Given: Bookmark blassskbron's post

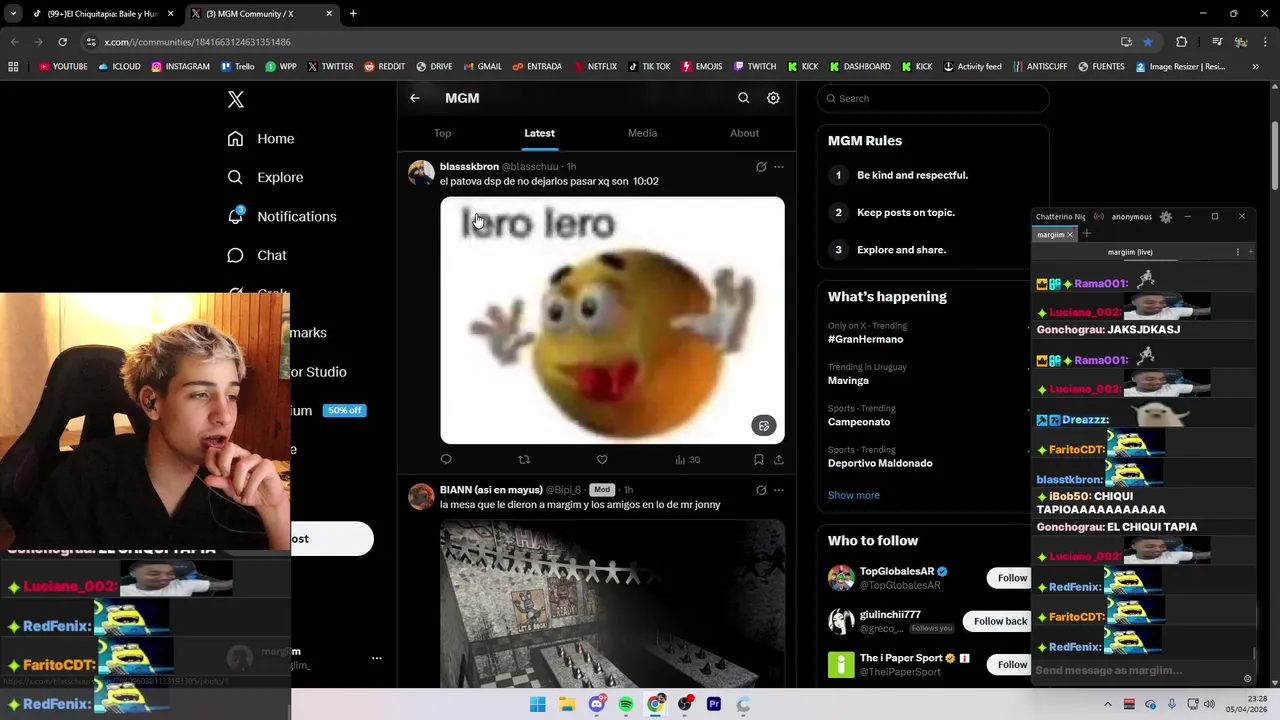Looking at the screenshot, I should click(758, 459).
